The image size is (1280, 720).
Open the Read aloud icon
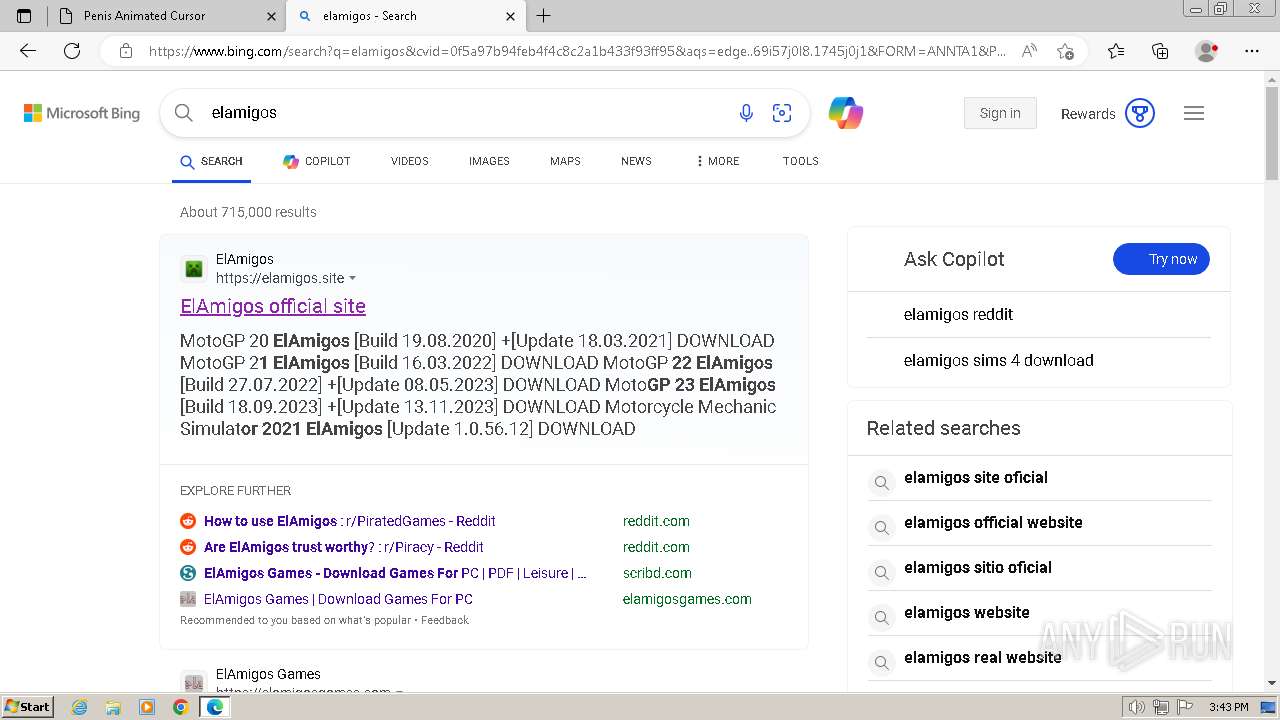pos(1029,51)
